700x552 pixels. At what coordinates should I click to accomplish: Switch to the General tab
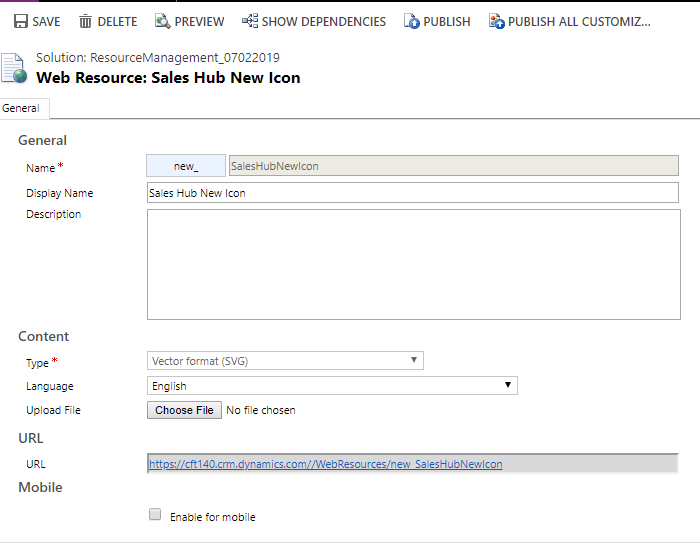click(x=21, y=108)
